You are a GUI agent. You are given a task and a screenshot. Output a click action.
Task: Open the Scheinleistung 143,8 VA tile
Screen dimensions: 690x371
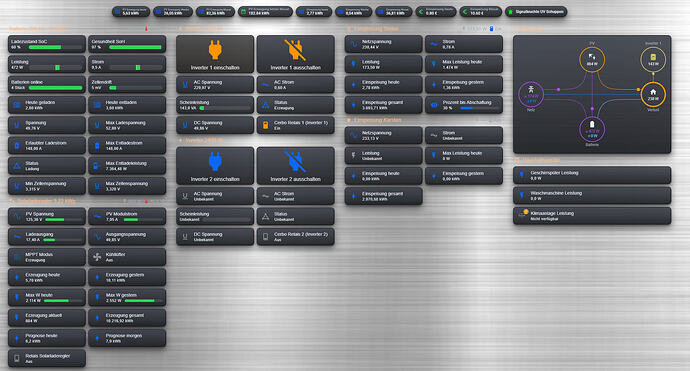point(215,105)
